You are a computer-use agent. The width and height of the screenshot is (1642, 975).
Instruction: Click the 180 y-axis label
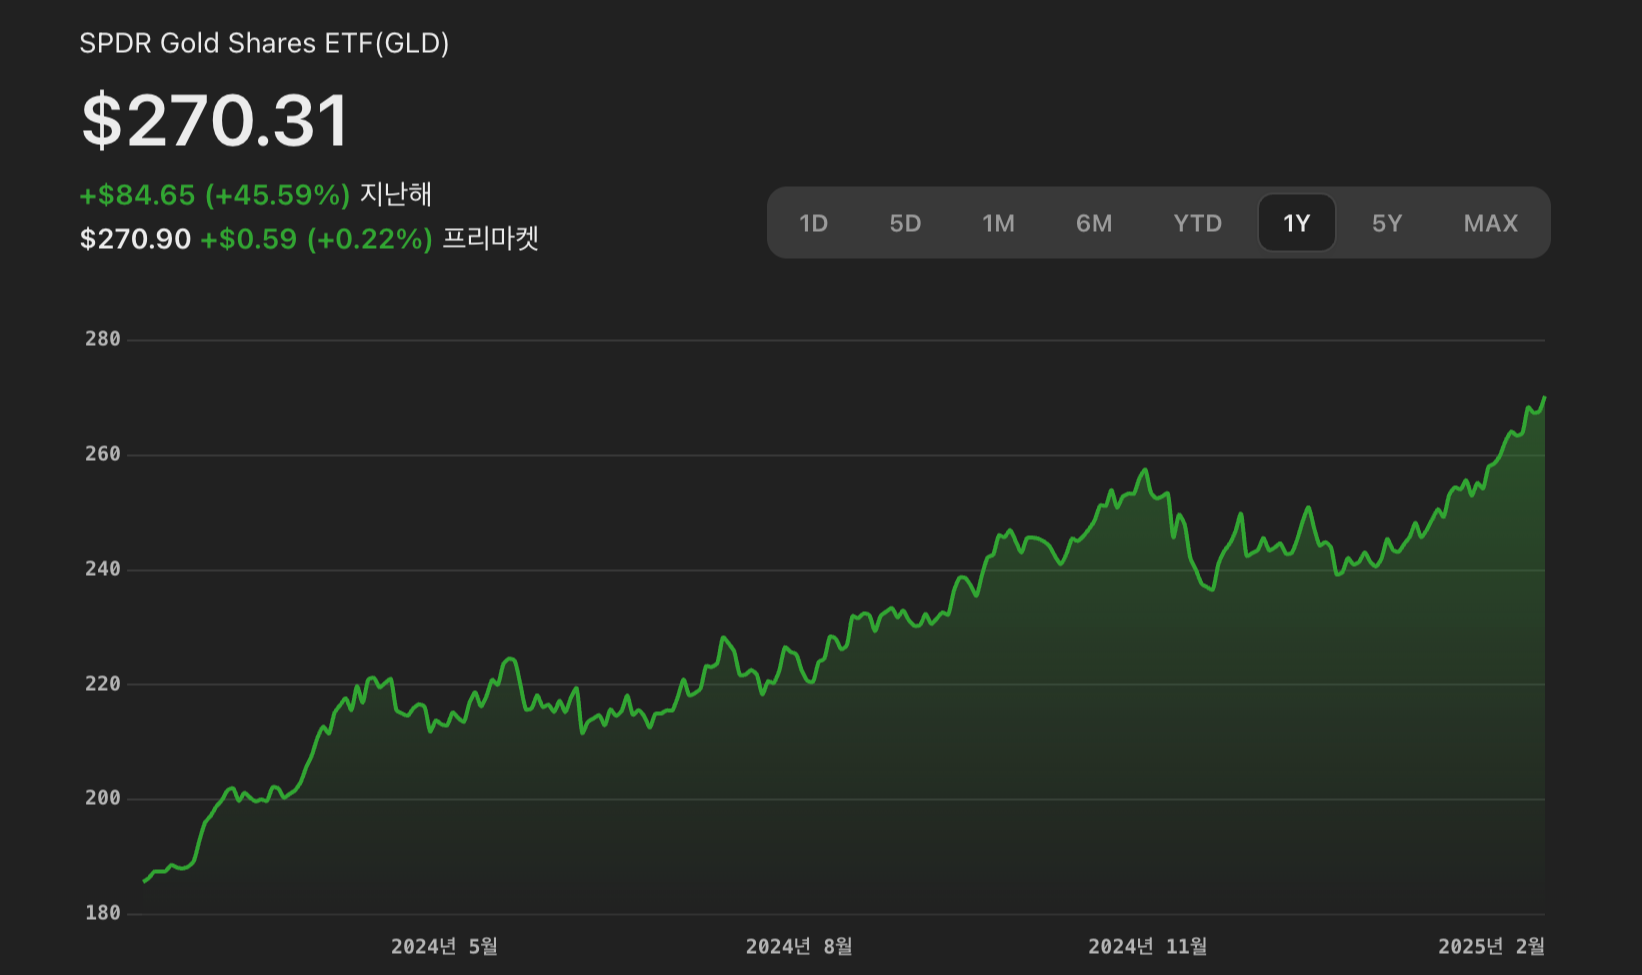click(102, 913)
